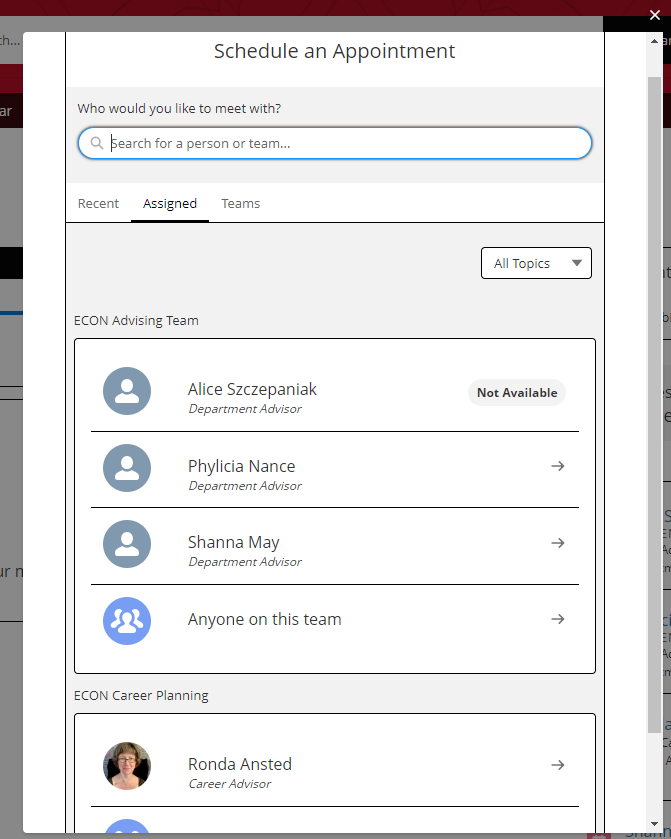This screenshot has width=671, height=839.
Task: Click the group icon for Anyone on this team
Action: pyautogui.click(x=127, y=621)
